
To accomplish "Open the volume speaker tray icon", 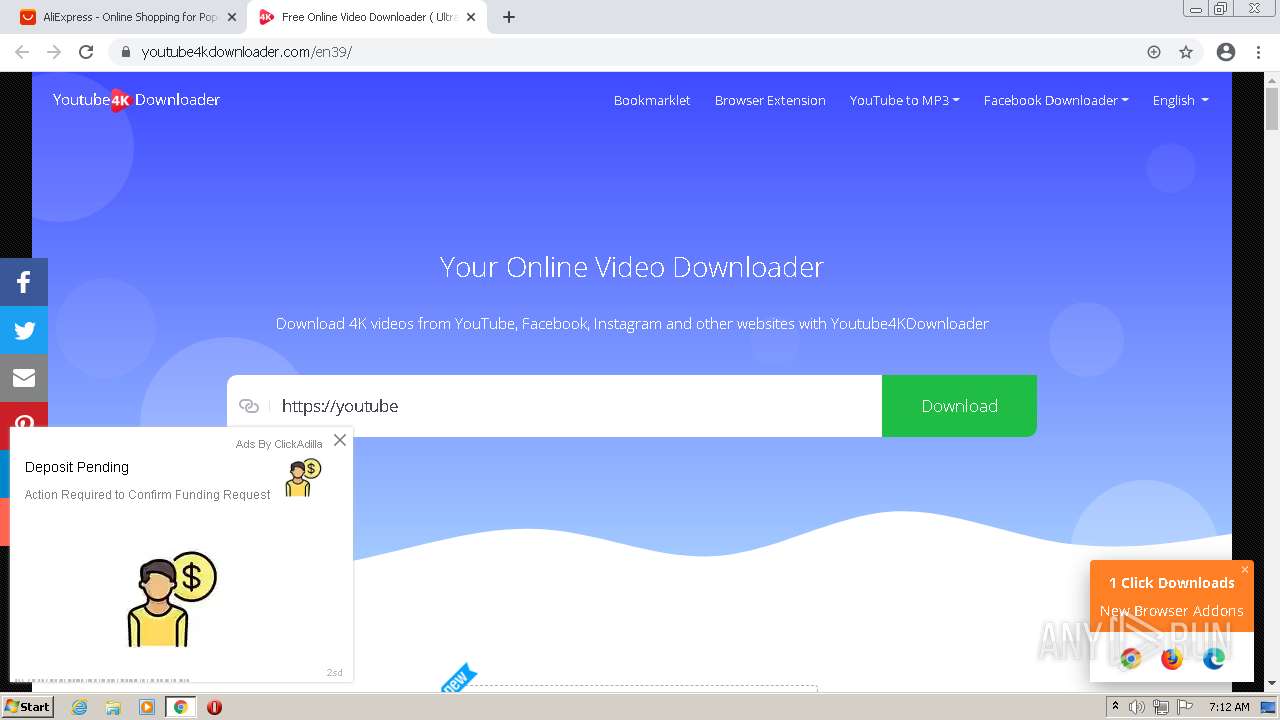I will 1137,707.
